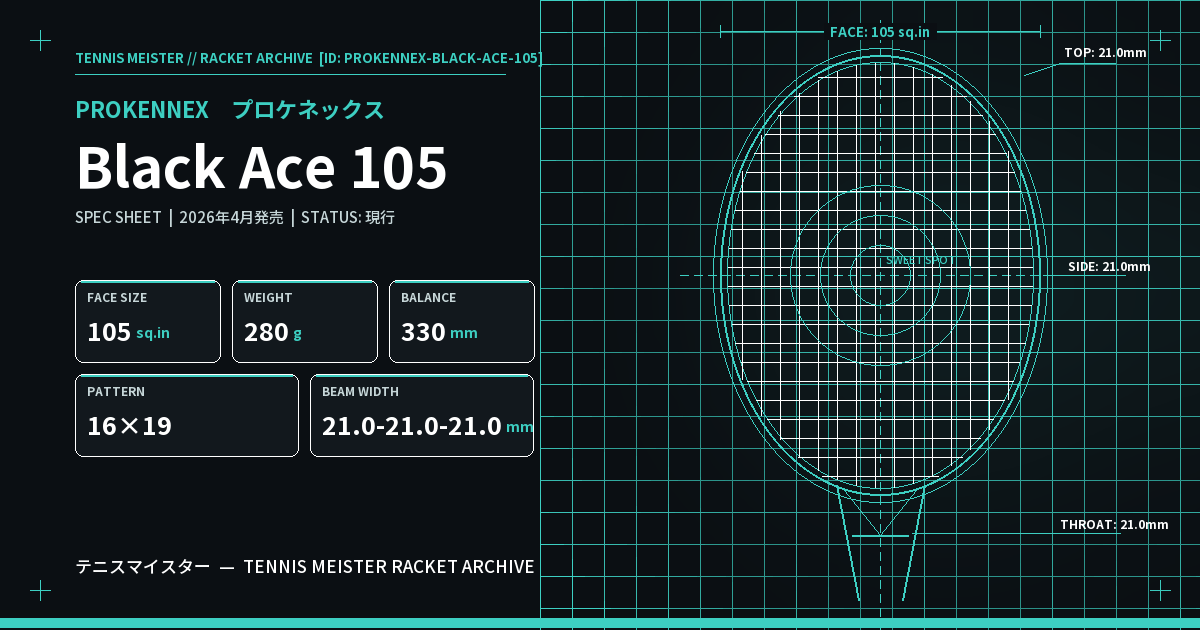Screen dimensions: 1200x630
Task: Click the THROAT: 21.0mm annotation
Action: tap(1114, 524)
